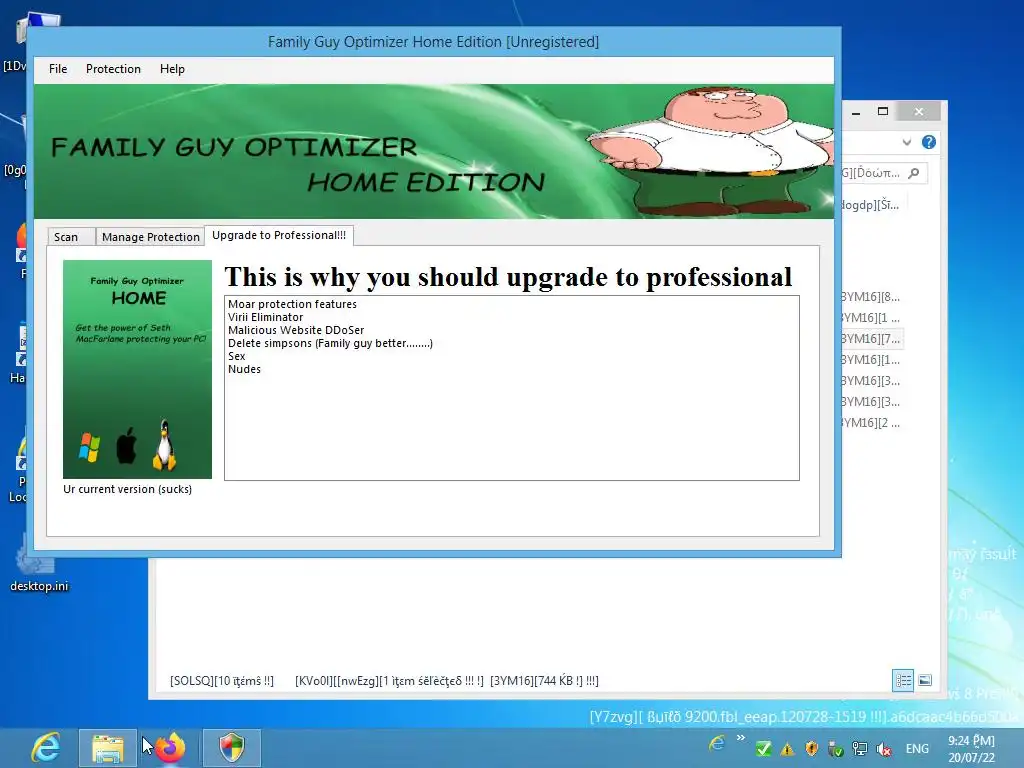Select 'Delete simpsons' line
The height and width of the screenshot is (768, 1024).
pyautogui.click(x=330, y=344)
